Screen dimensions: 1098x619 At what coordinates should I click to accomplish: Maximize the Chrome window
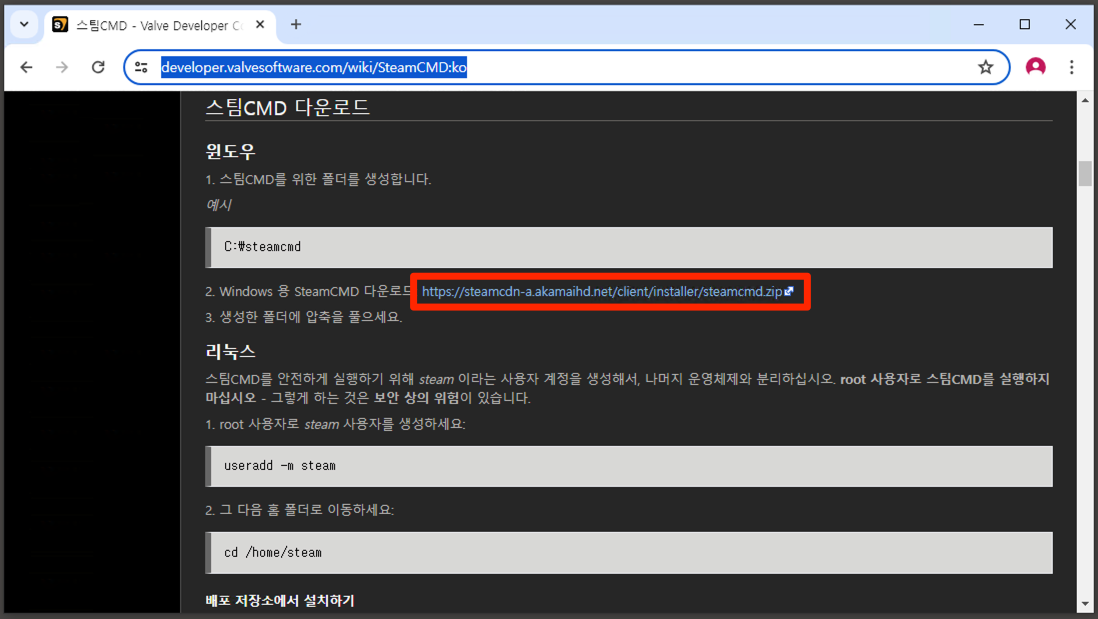click(1024, 25)
